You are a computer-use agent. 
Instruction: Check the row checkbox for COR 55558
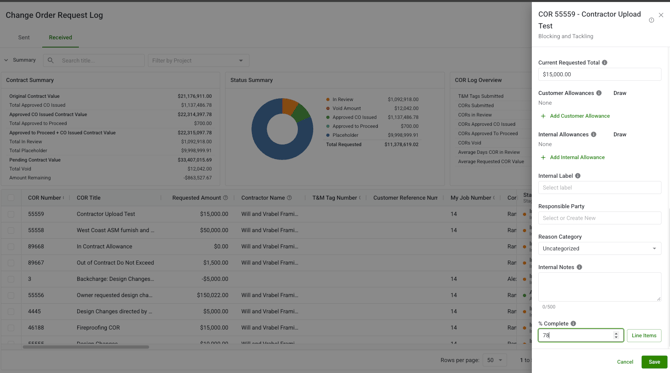[11, 230]
